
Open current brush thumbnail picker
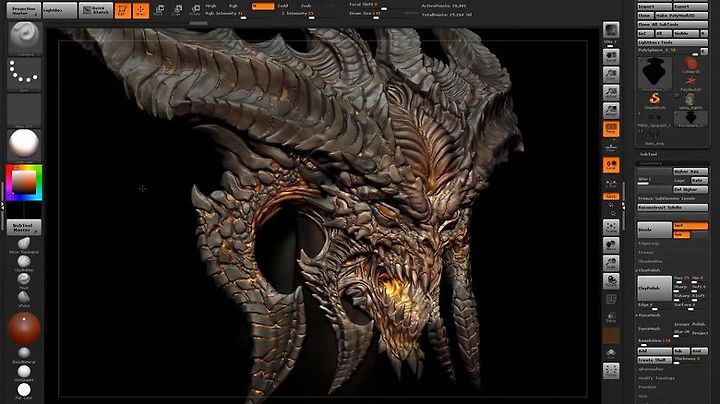point(24,39)
